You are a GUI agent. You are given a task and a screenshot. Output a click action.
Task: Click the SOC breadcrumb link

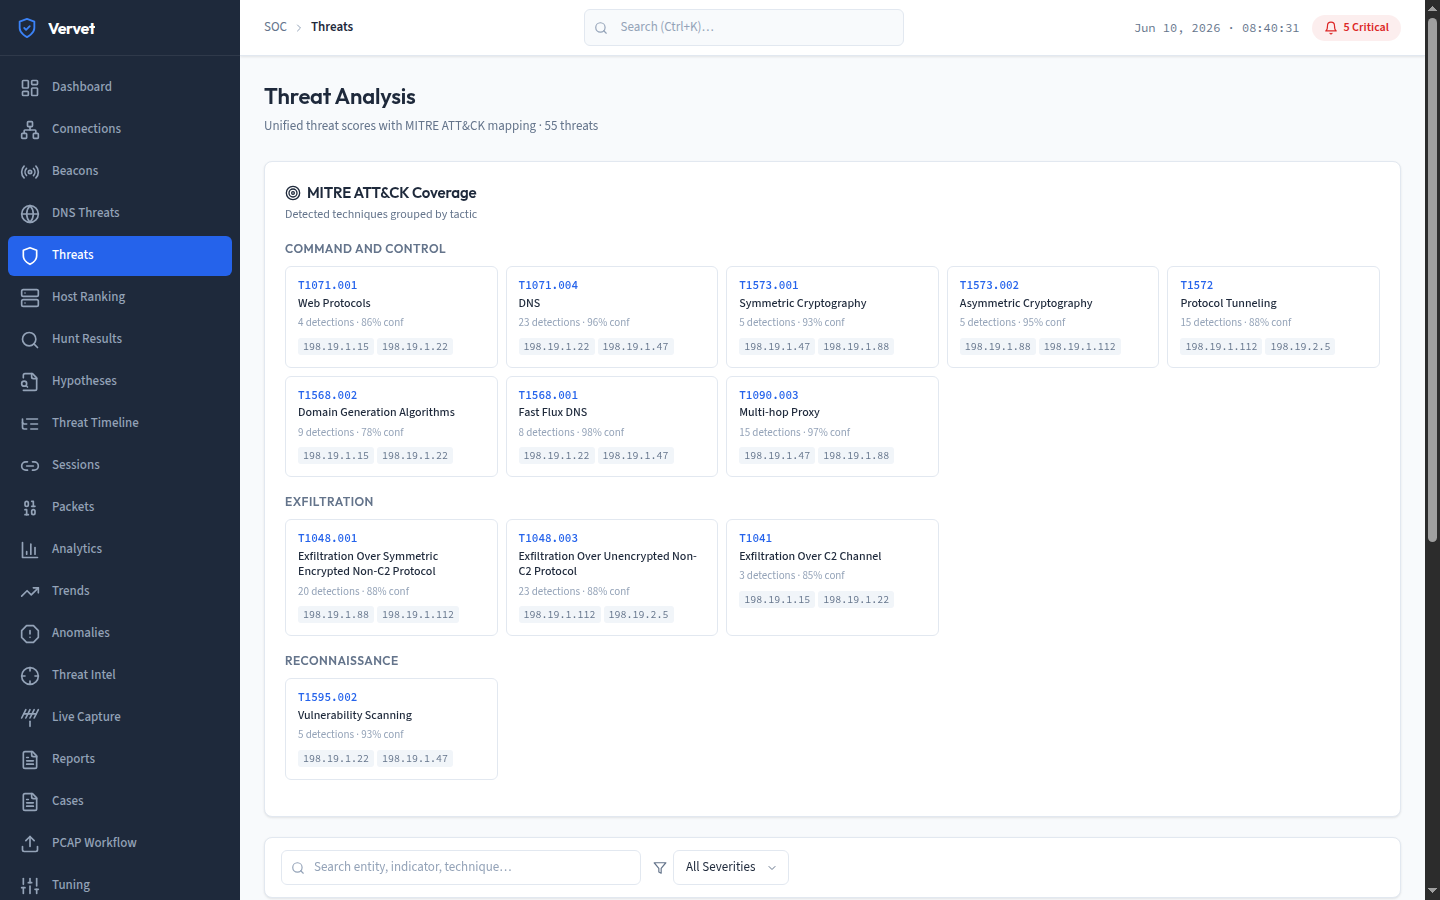click(x=275, y=27)
